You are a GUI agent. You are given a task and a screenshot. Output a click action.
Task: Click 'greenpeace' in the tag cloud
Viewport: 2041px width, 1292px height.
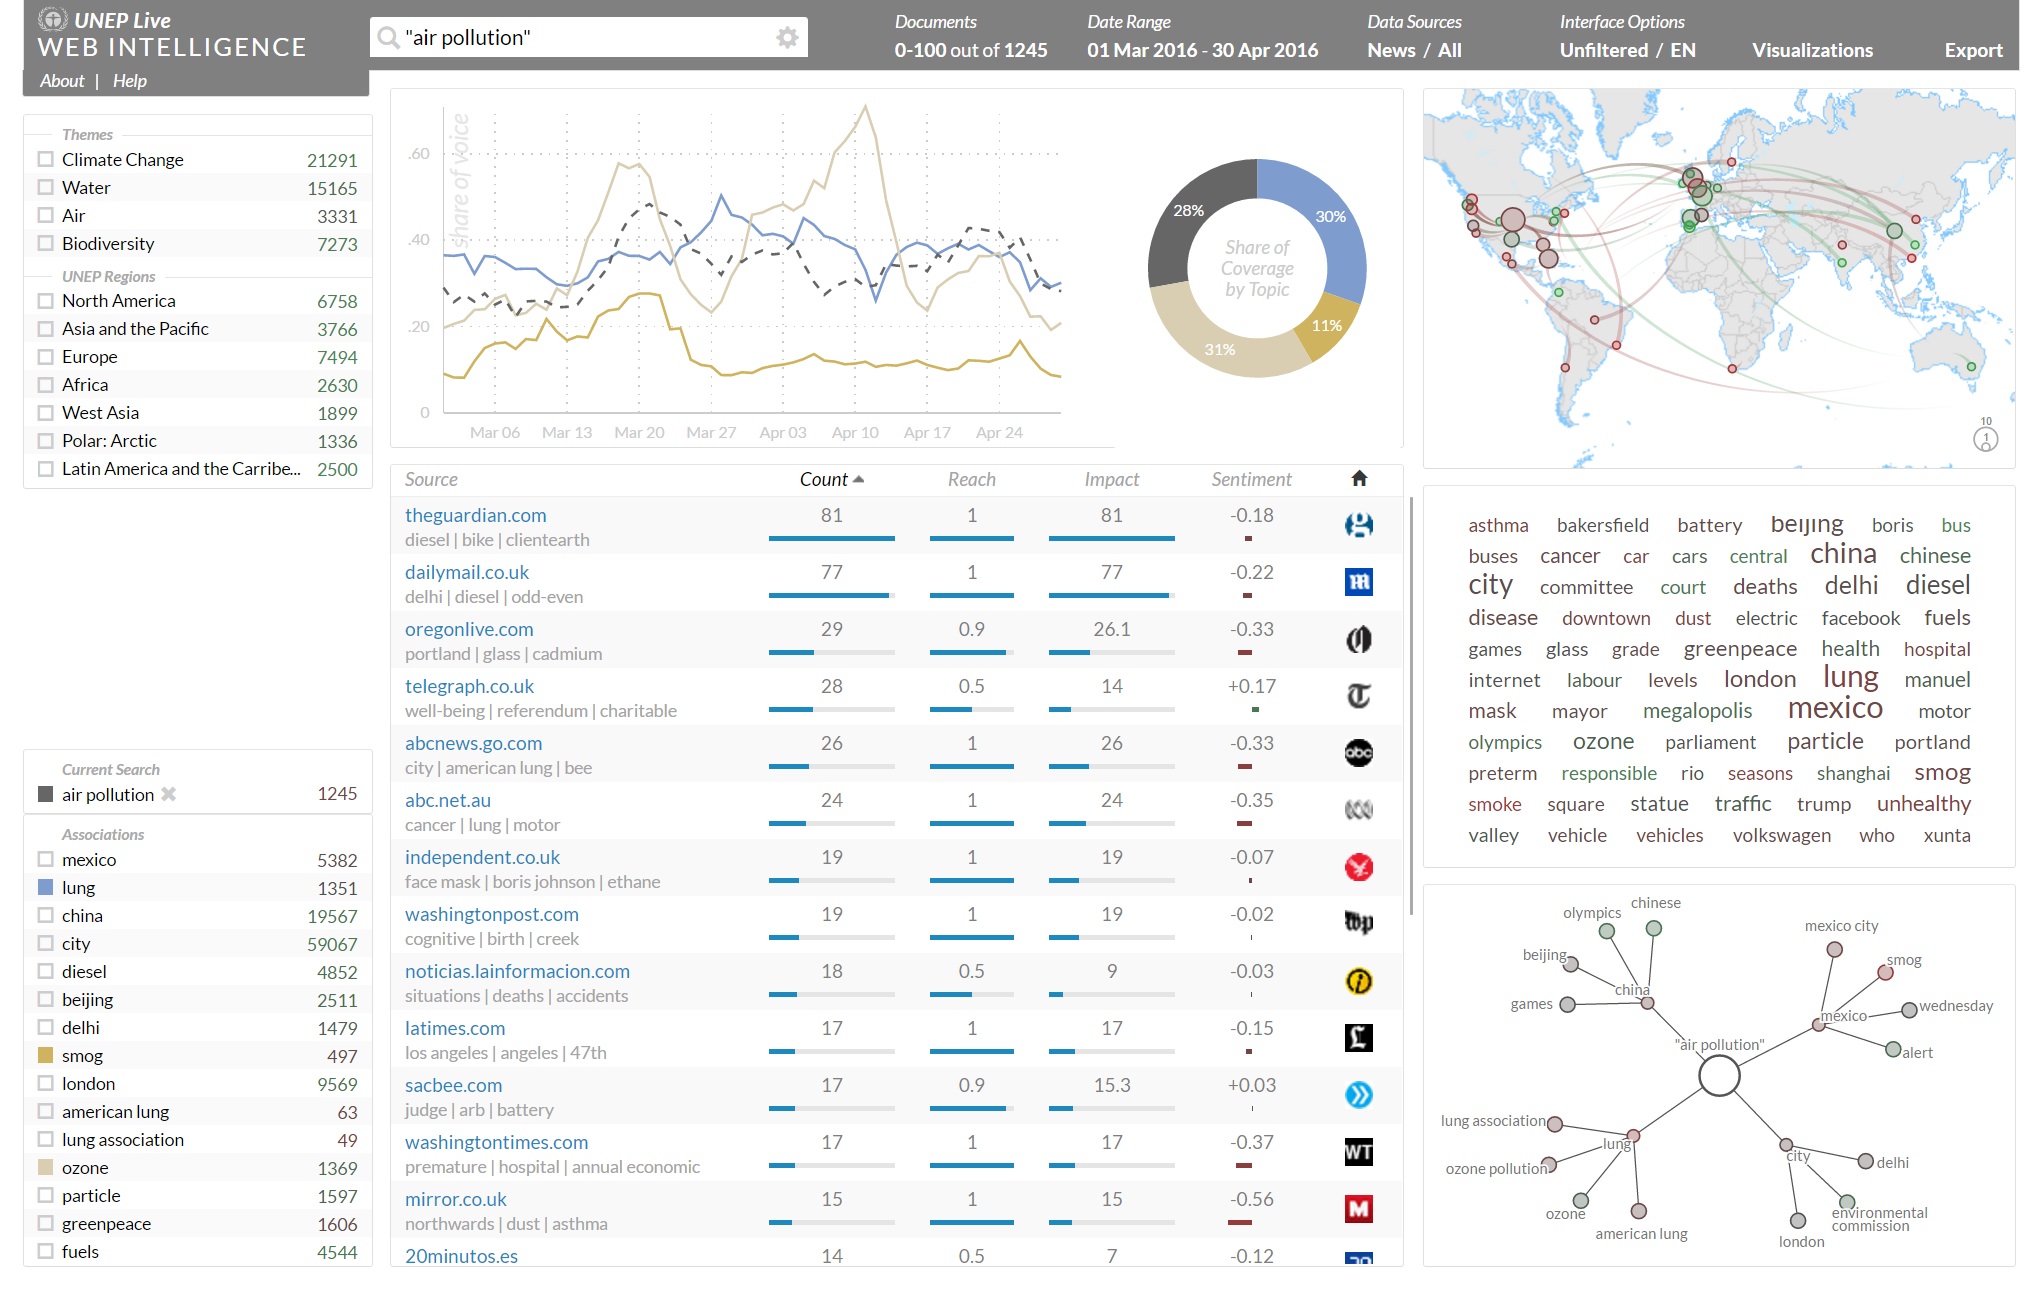(x=1740, y=649)
